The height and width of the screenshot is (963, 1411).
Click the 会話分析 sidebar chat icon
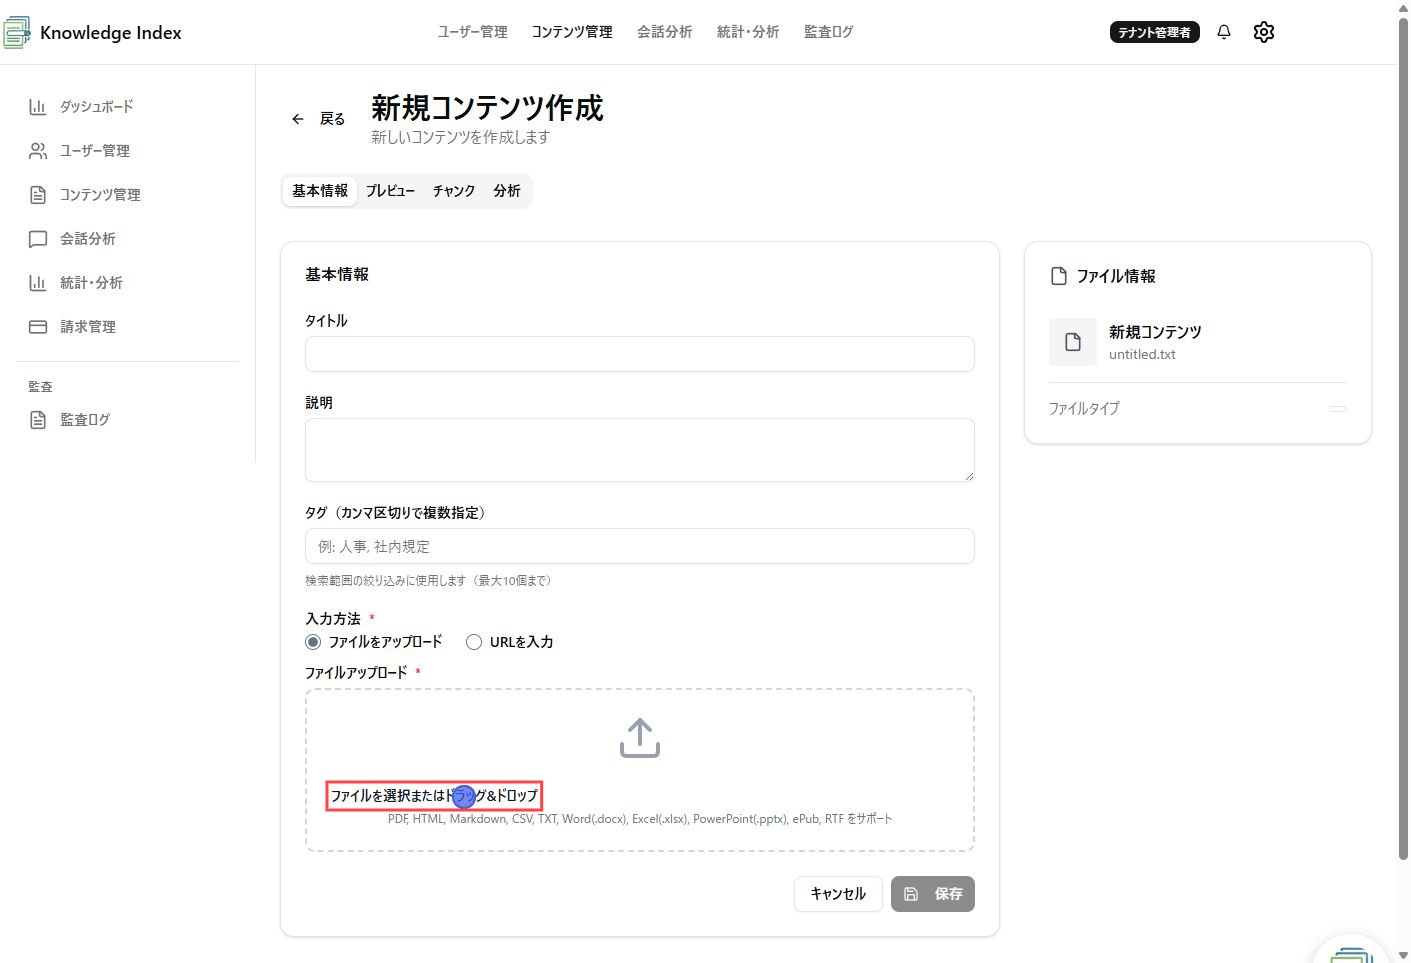pos(38,239)
